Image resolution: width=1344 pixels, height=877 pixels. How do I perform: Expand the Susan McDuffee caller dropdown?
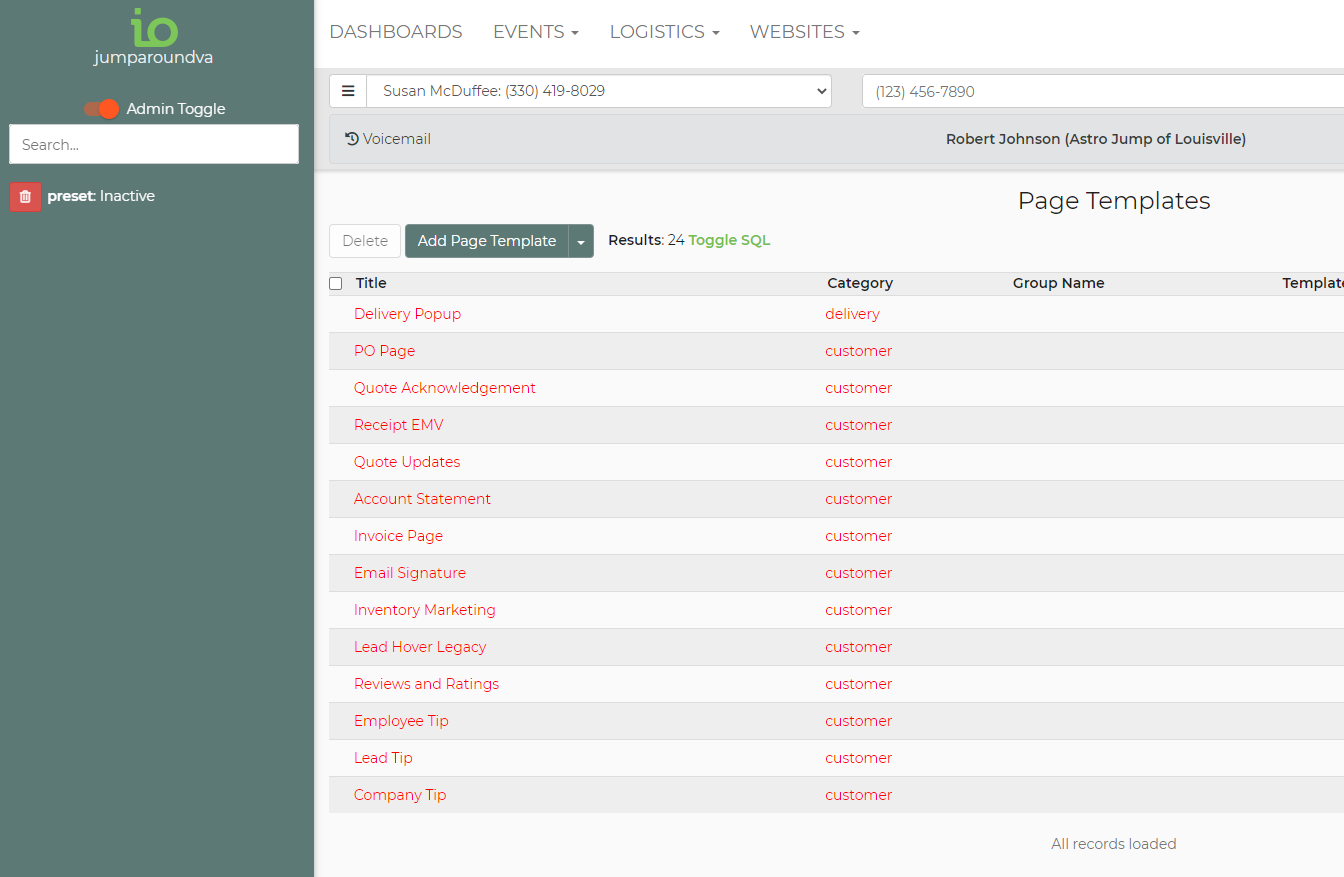click(x=598, y=91)
